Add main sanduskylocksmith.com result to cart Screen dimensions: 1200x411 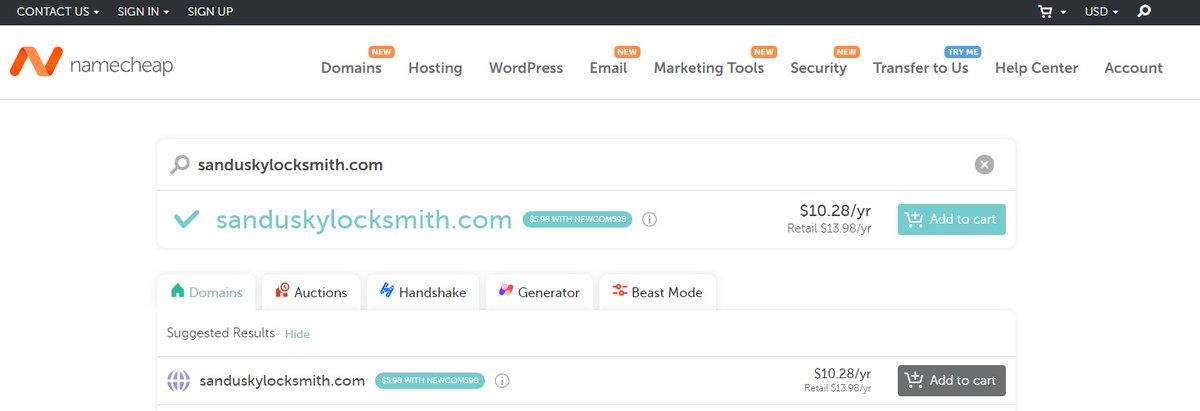(951, 220)
